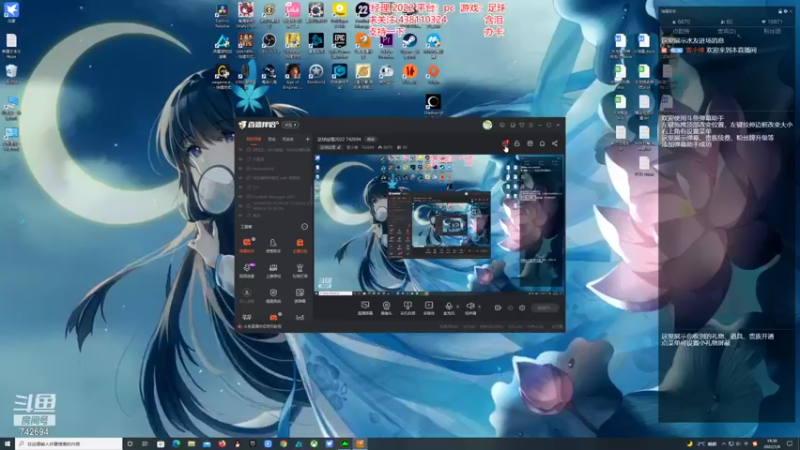Image resolution: width=800 pixels, height=450 pixels.
Task: Open the orange danmu helper tool
Action: [x=247, y=245]
